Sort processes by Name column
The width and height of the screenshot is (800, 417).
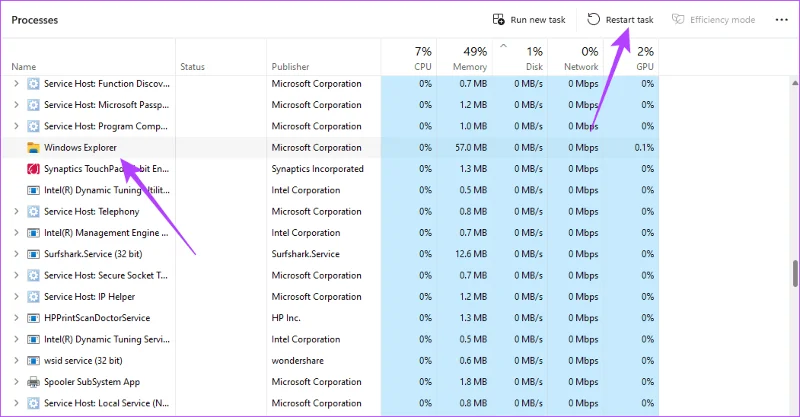point(23,67)
